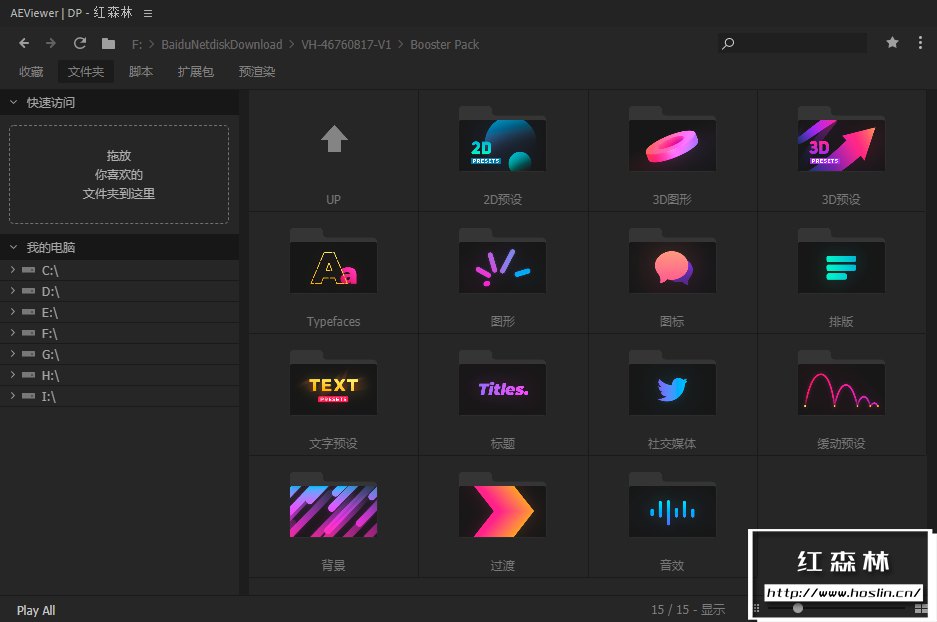The image size is (937, 622).
Task: Expand the H:\ drive node
Action: tap(13, 375)
